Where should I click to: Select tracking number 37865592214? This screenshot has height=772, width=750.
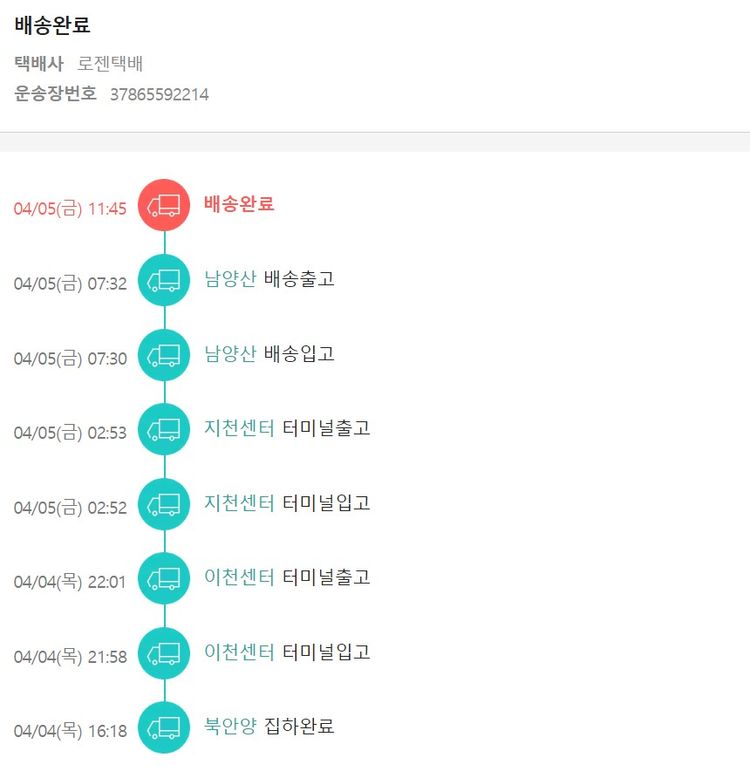(159, 95)
